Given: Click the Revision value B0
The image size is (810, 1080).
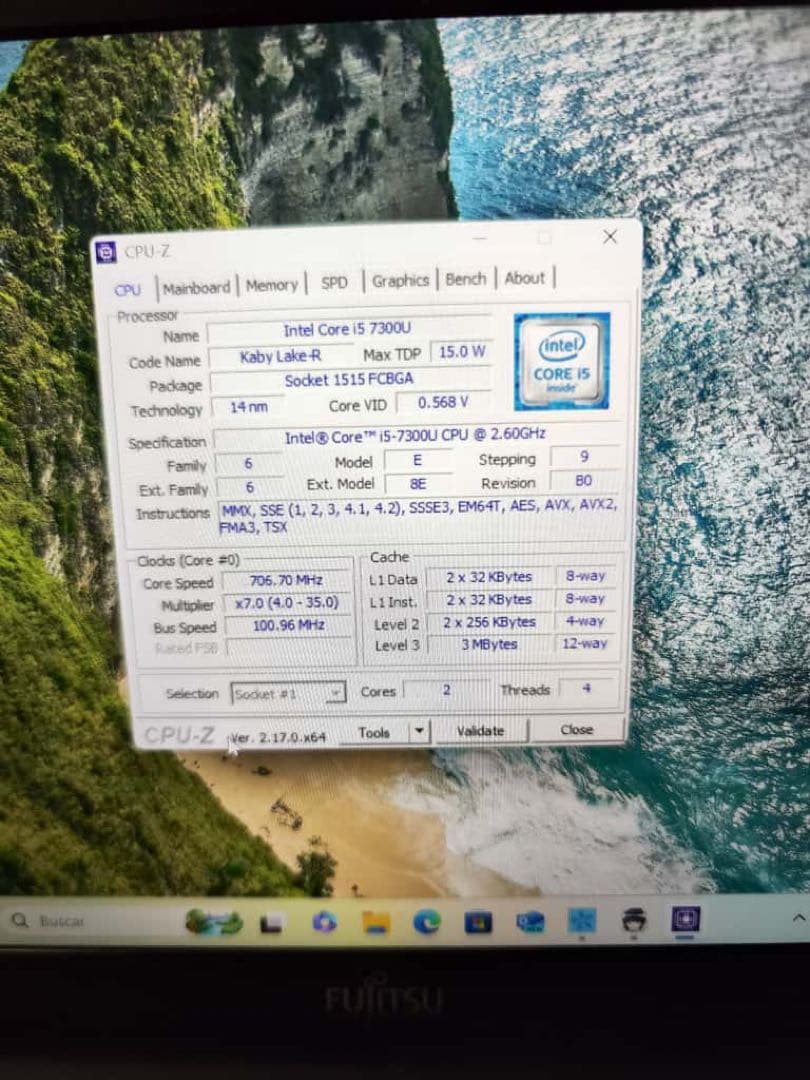Looking at the screenshot, I should coord(583,481).
